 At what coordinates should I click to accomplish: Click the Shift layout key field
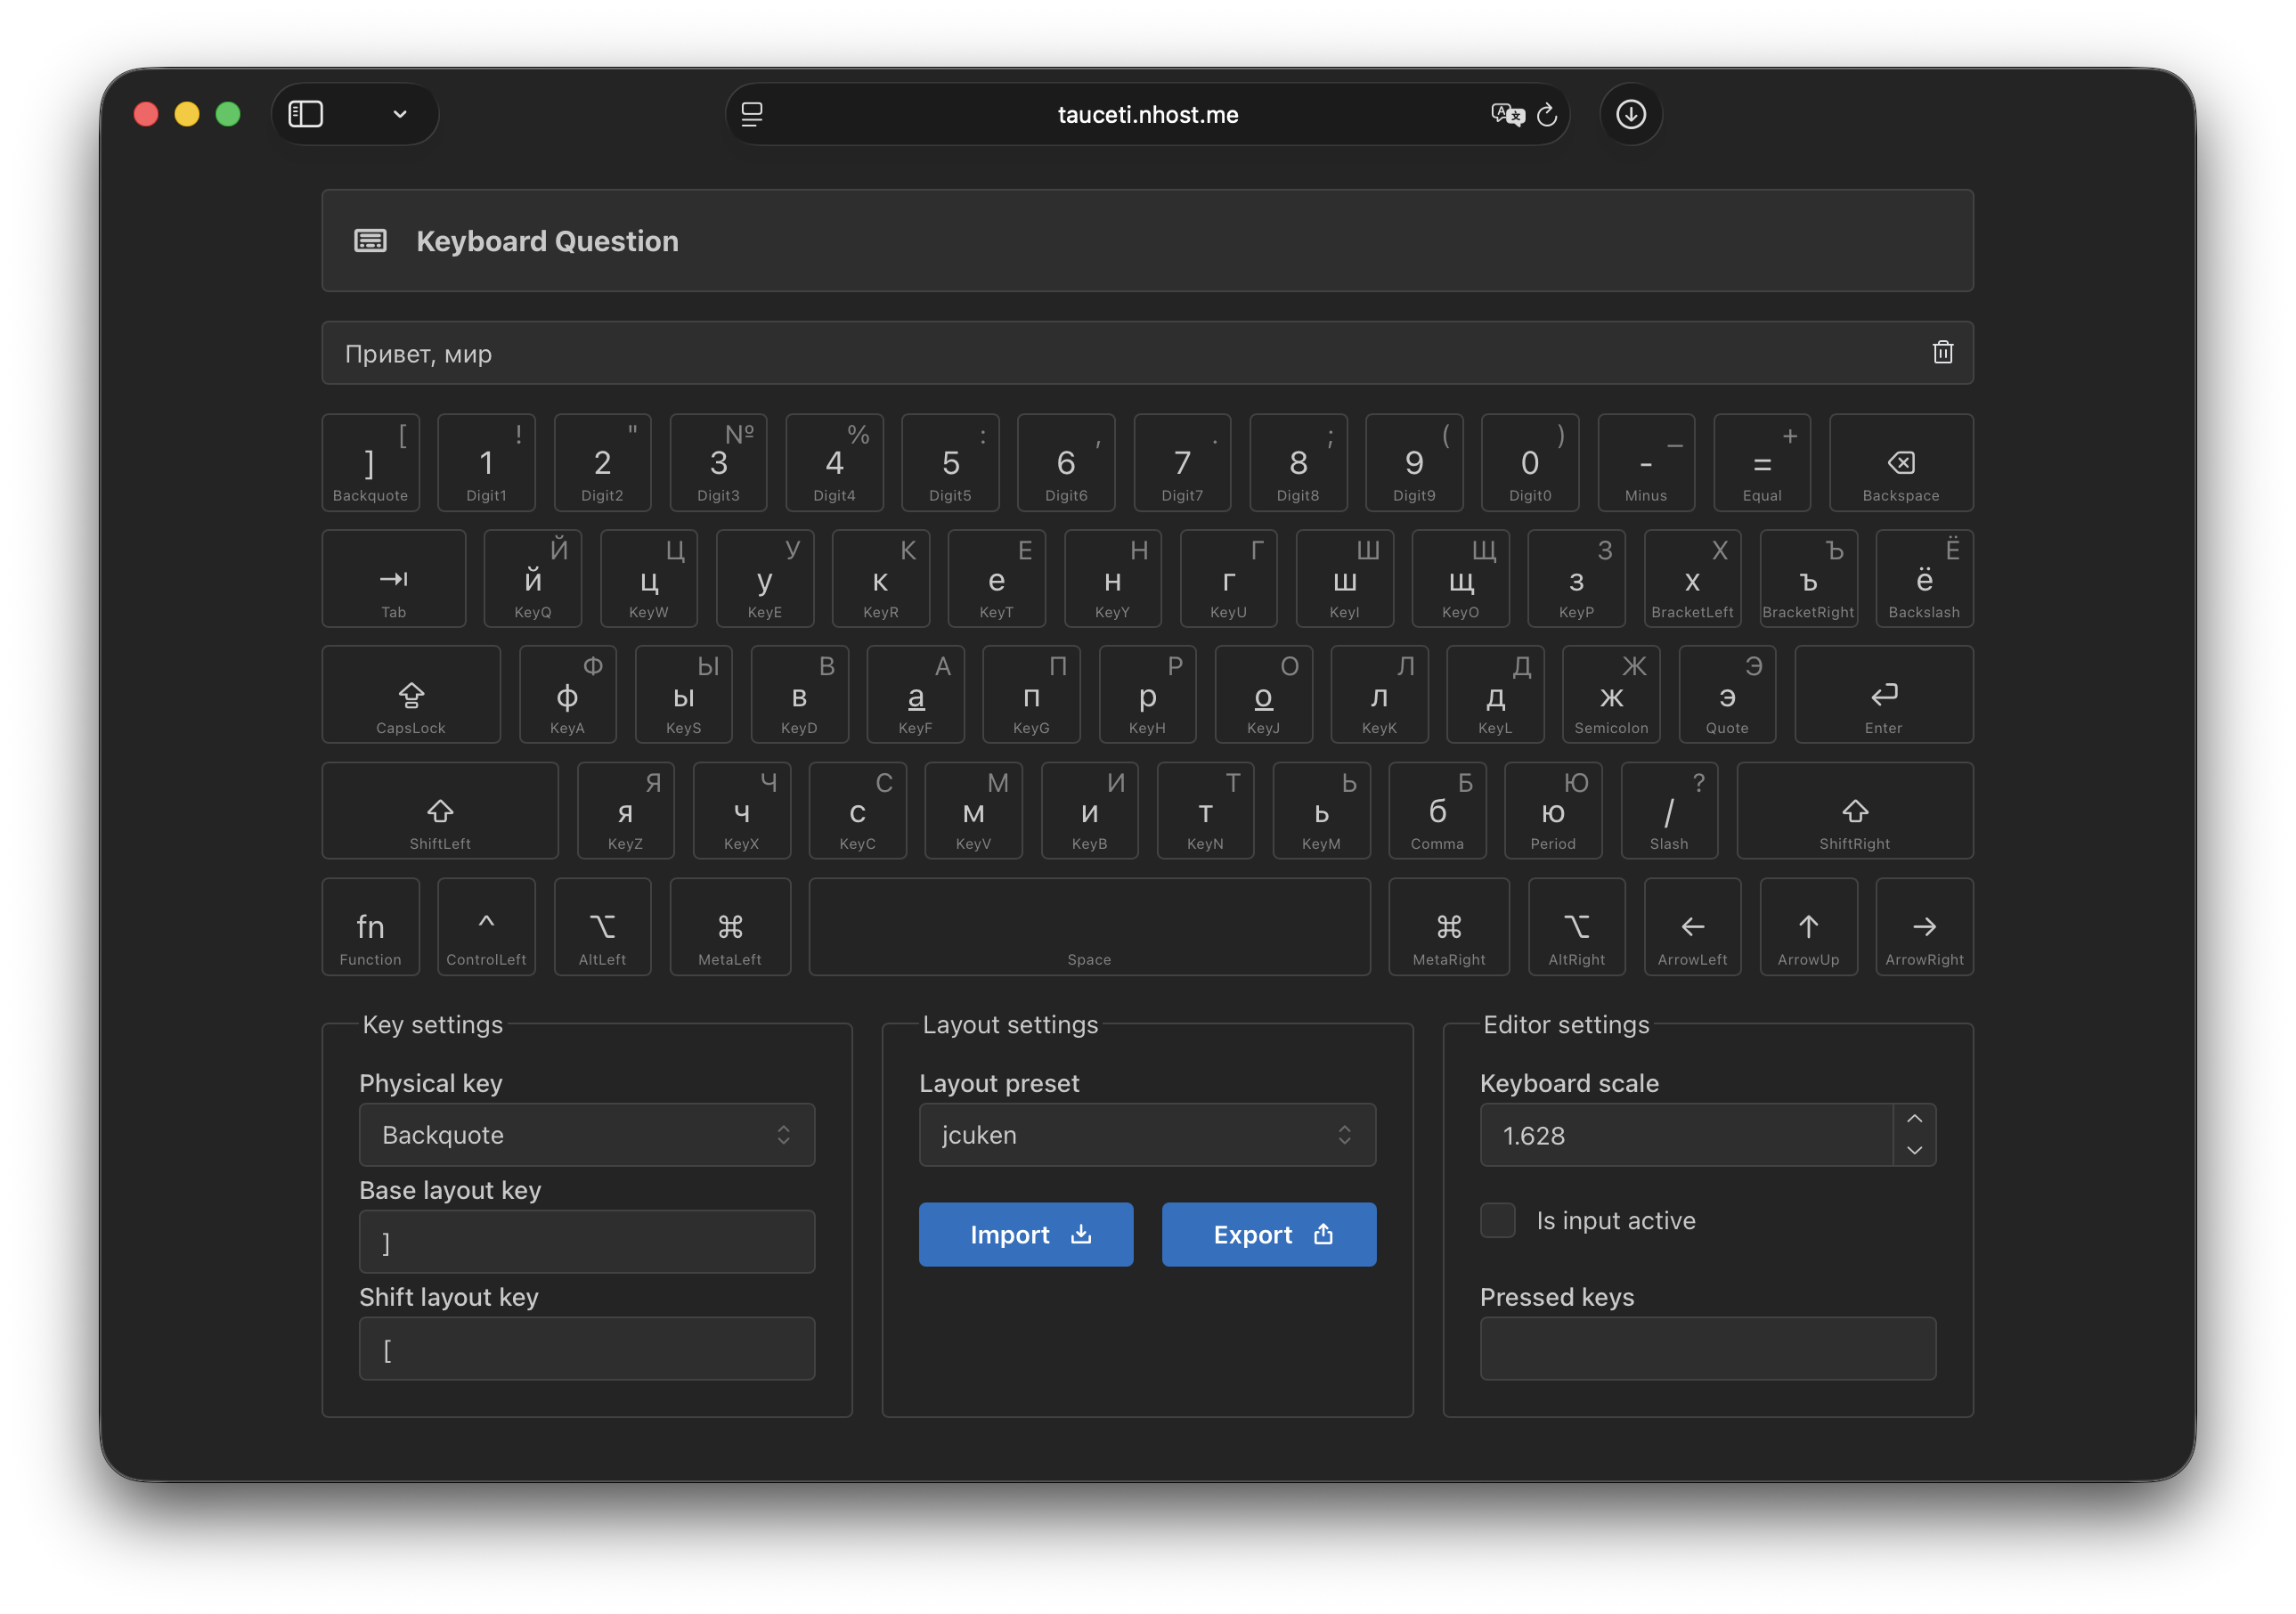pos(587,1348)
